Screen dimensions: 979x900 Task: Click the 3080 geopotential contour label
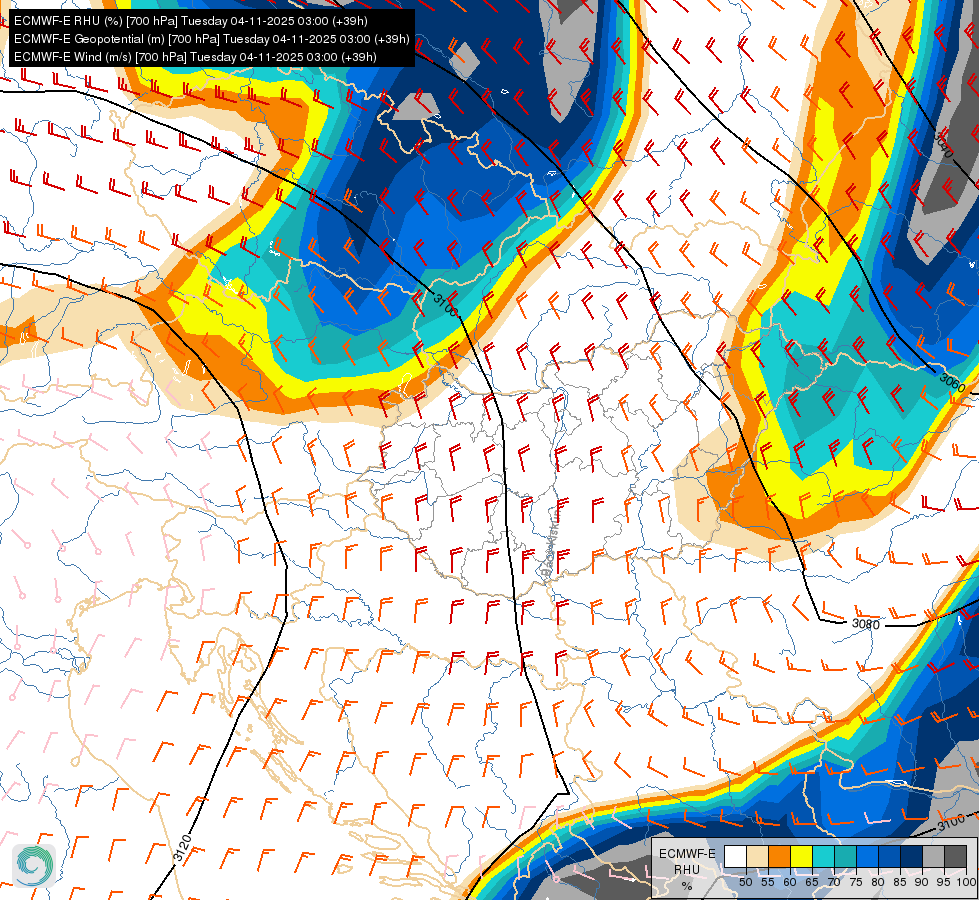[866, 624]
